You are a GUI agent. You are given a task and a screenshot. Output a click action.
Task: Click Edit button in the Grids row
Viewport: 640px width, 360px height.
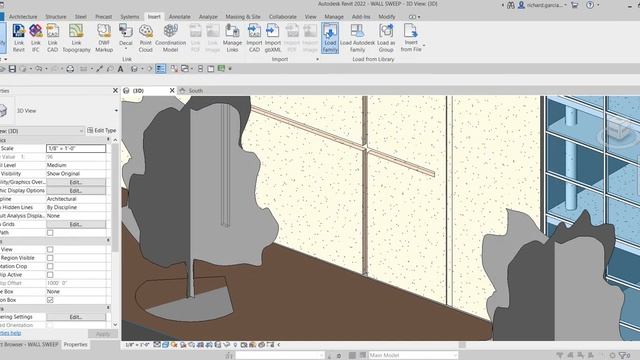coord(76,224)
